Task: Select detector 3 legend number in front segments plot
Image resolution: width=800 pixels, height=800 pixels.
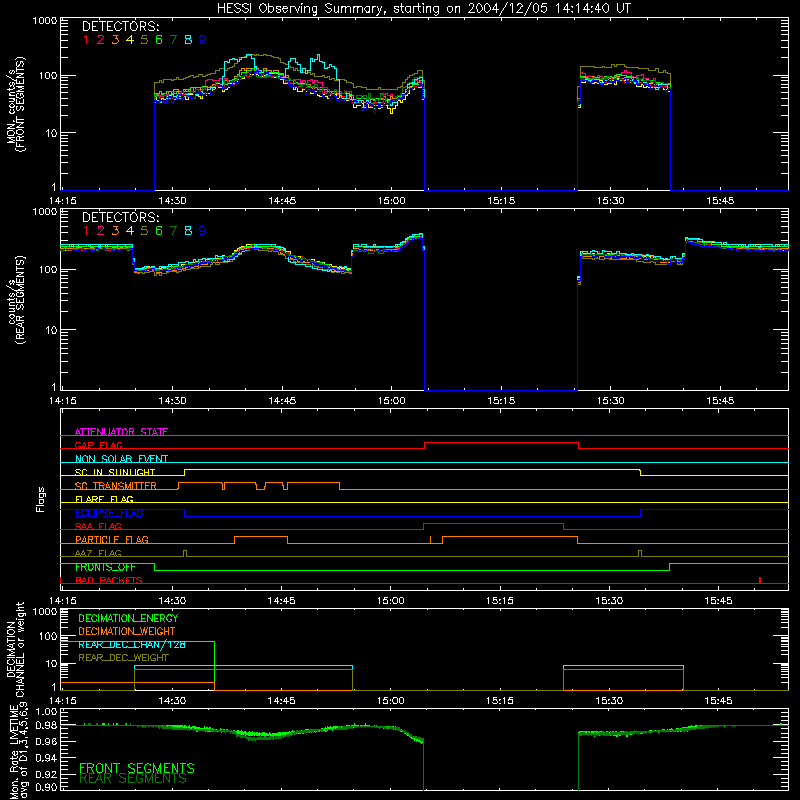Action: (115, 40)
